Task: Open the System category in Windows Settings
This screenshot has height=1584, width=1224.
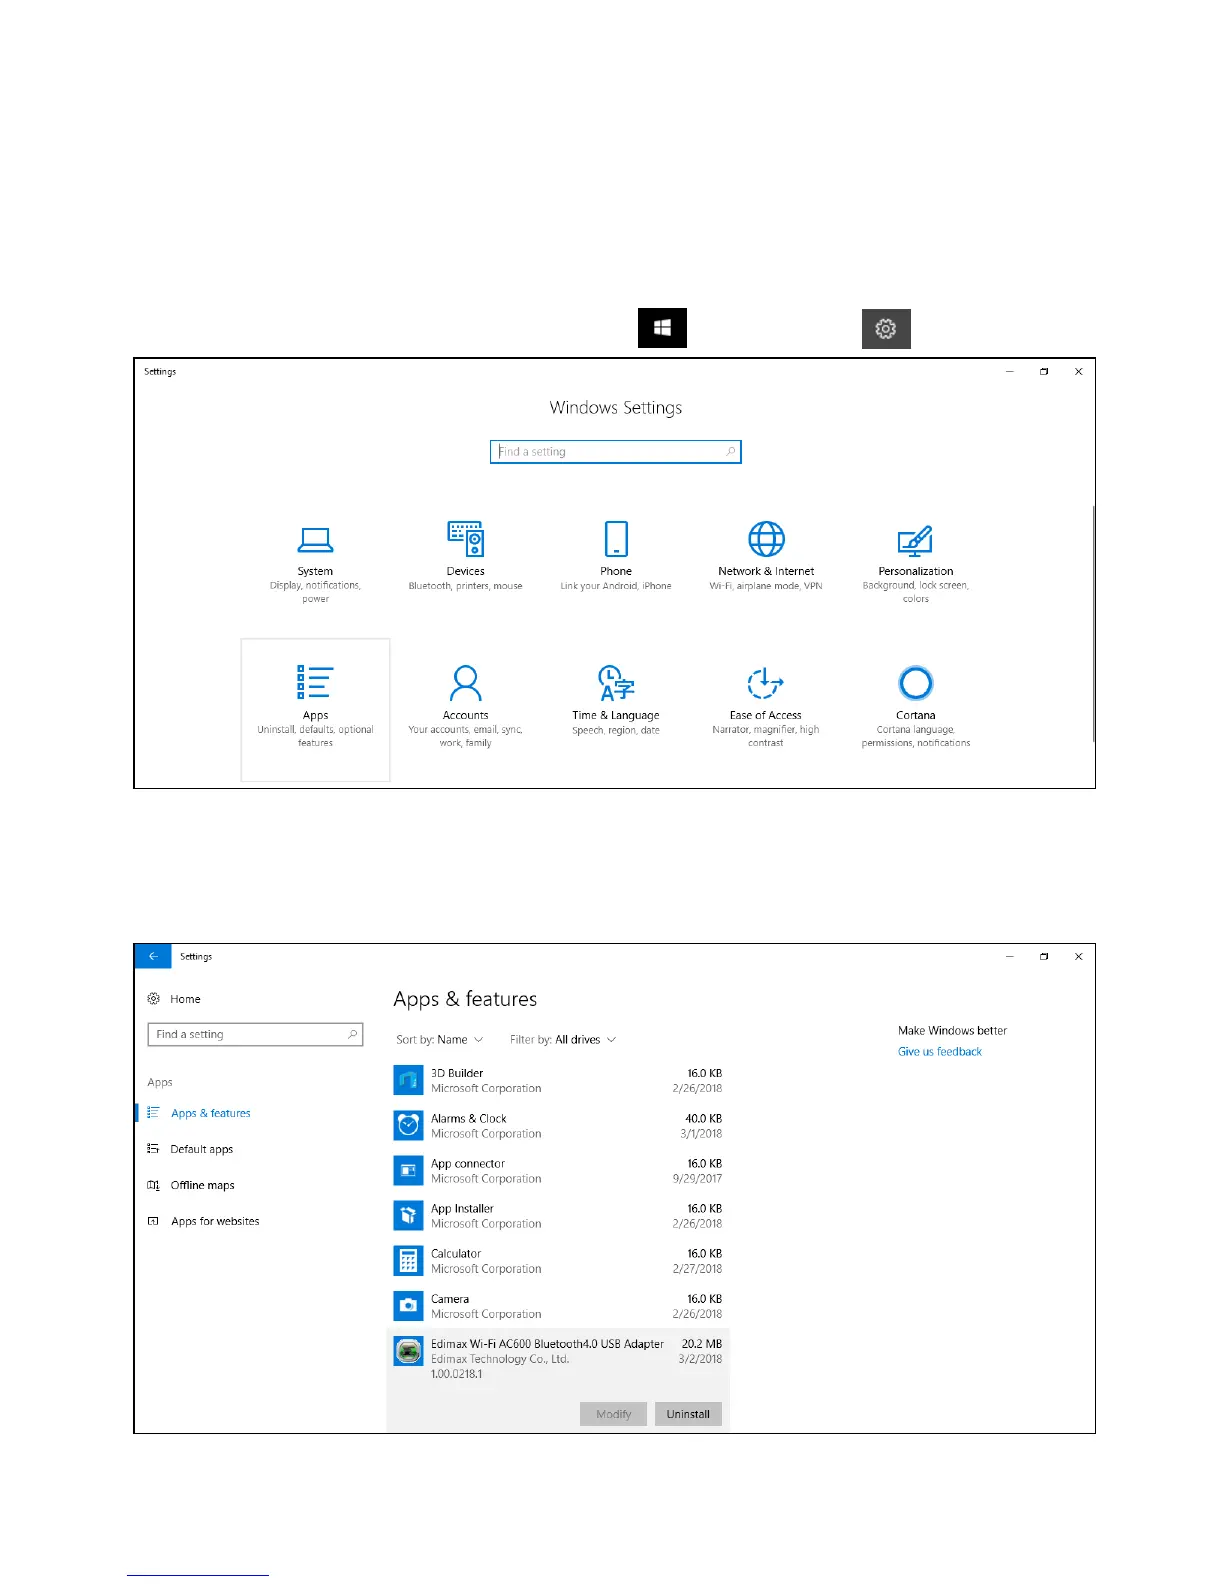Action: point(315,564)
